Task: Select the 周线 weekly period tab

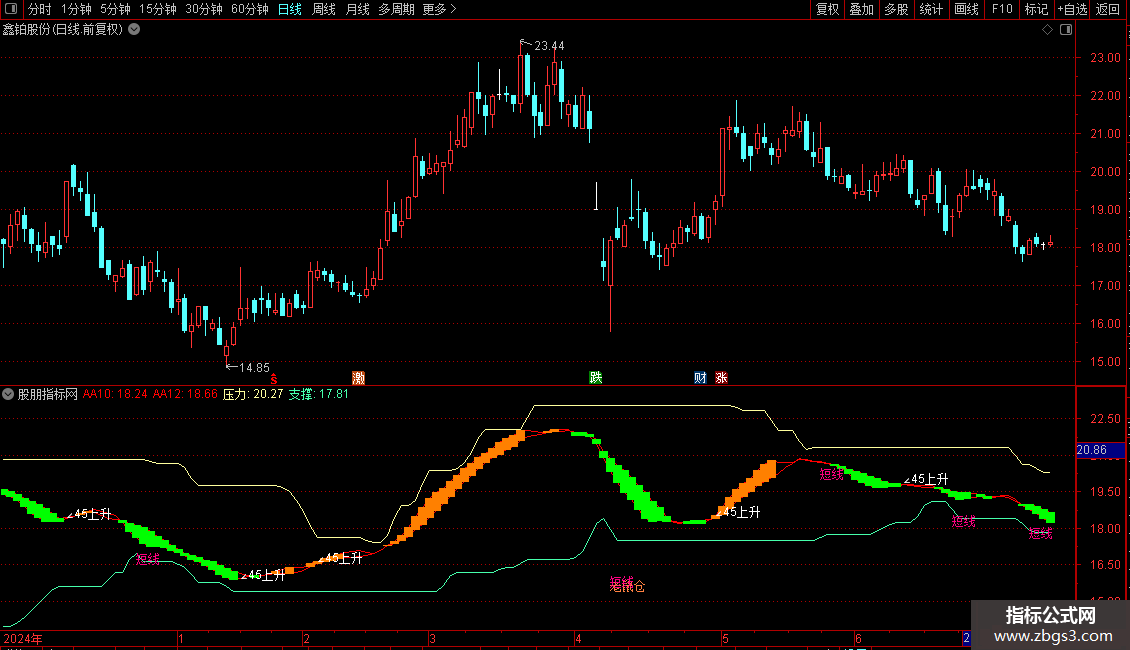Action: pyautogui.click(x=324, y=9)
